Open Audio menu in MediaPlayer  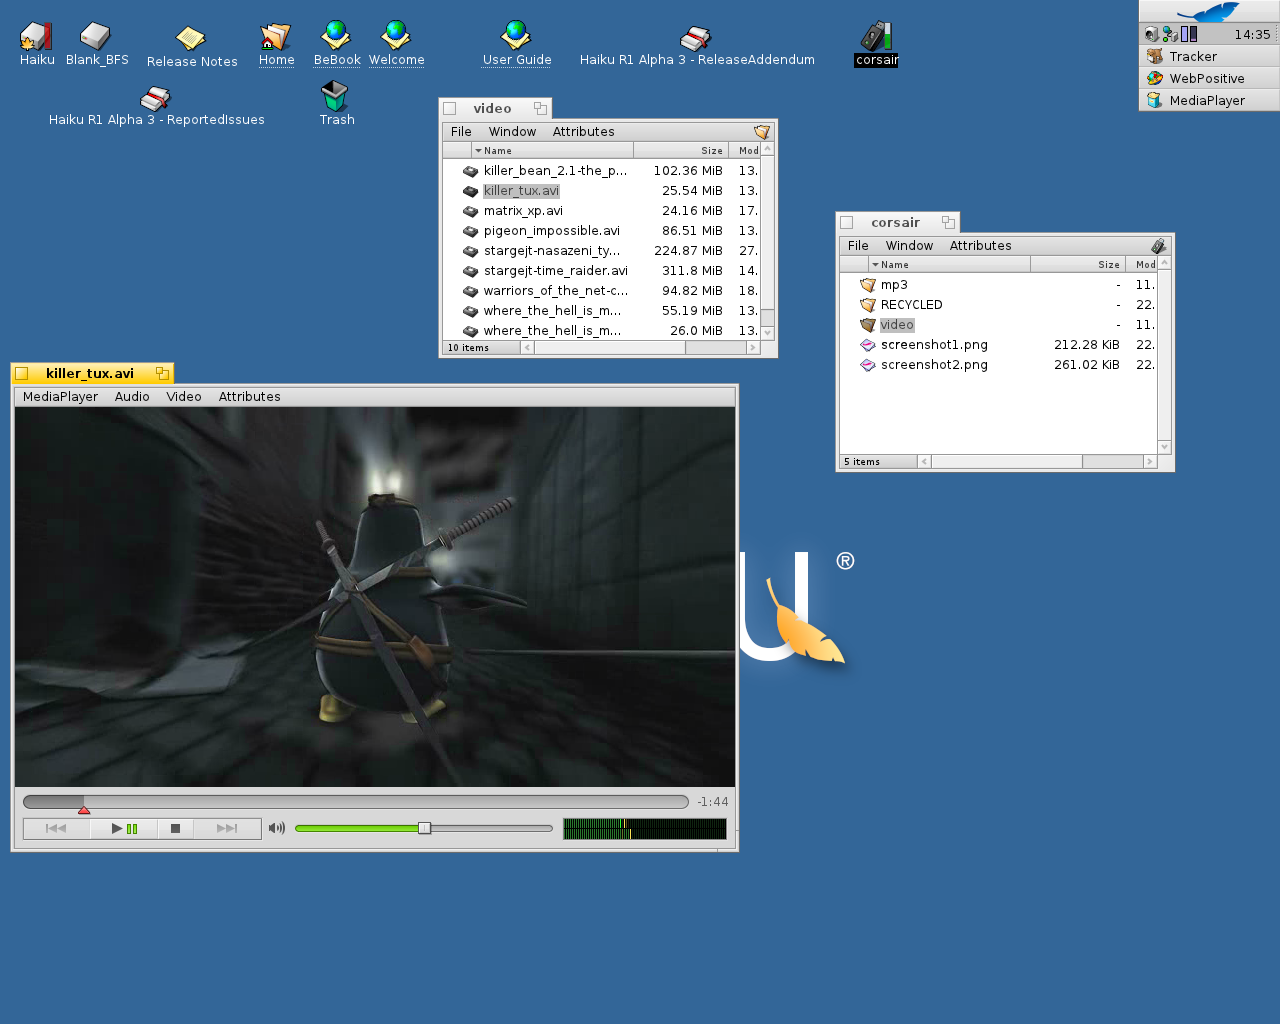[x=132, y=396]
